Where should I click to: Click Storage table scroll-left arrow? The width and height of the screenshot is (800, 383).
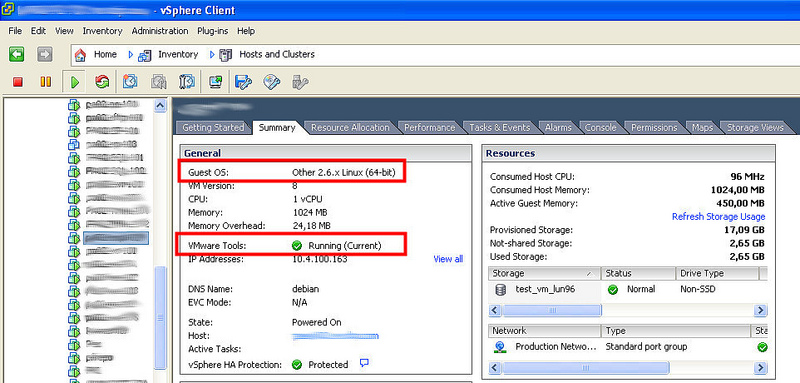coord(495,310)
